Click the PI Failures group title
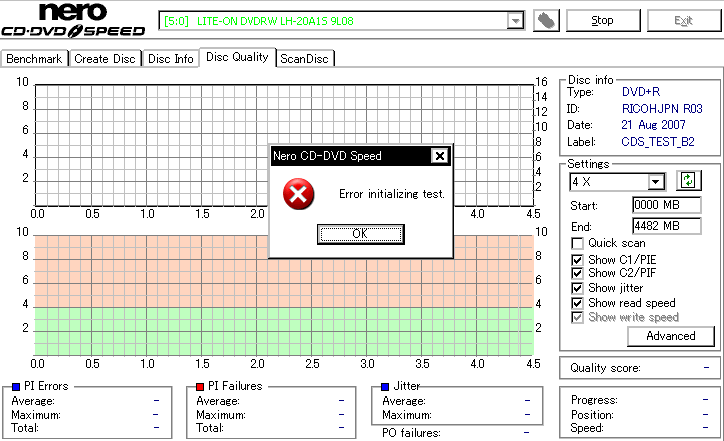The image size is (724, 441). click(235, 386)
